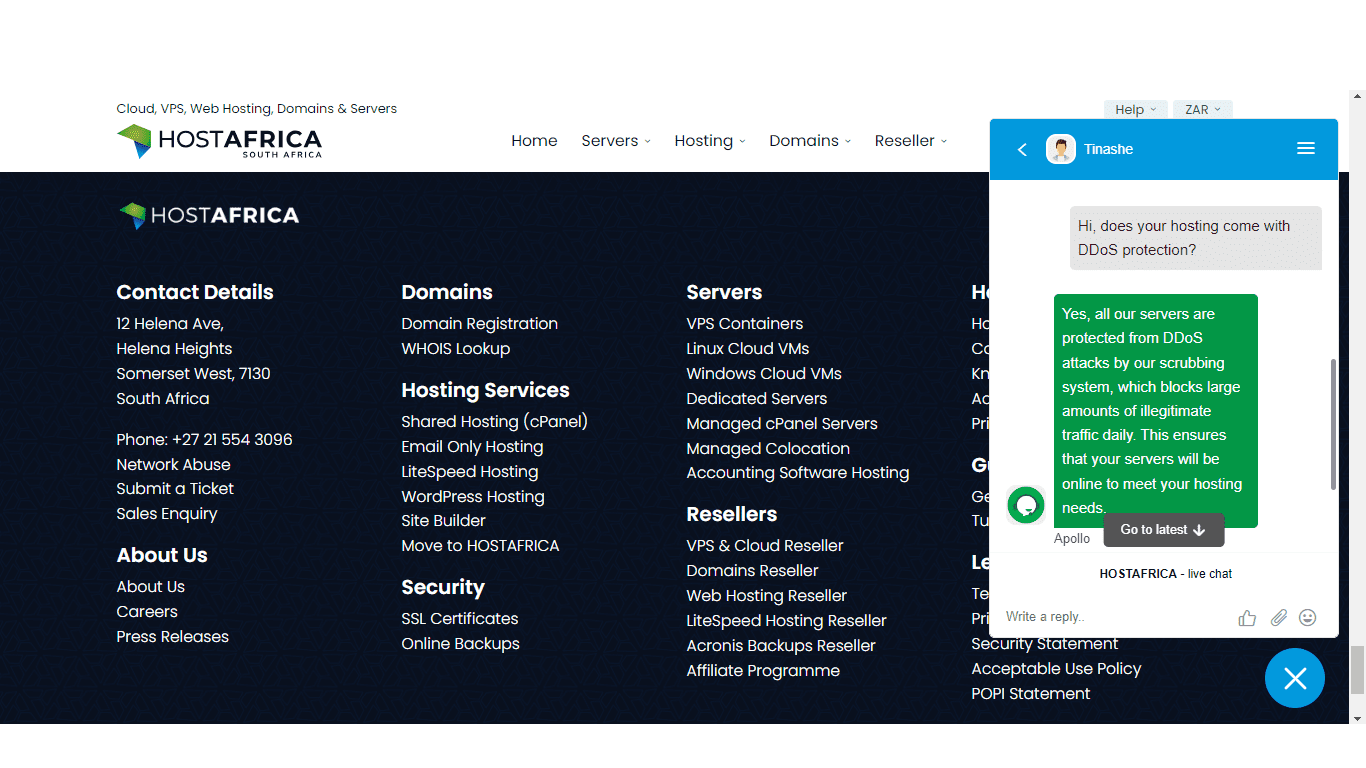The image size is (1366, 768).
Task: Open Submit a Ticket link
Action: click(x=174, y=489)
